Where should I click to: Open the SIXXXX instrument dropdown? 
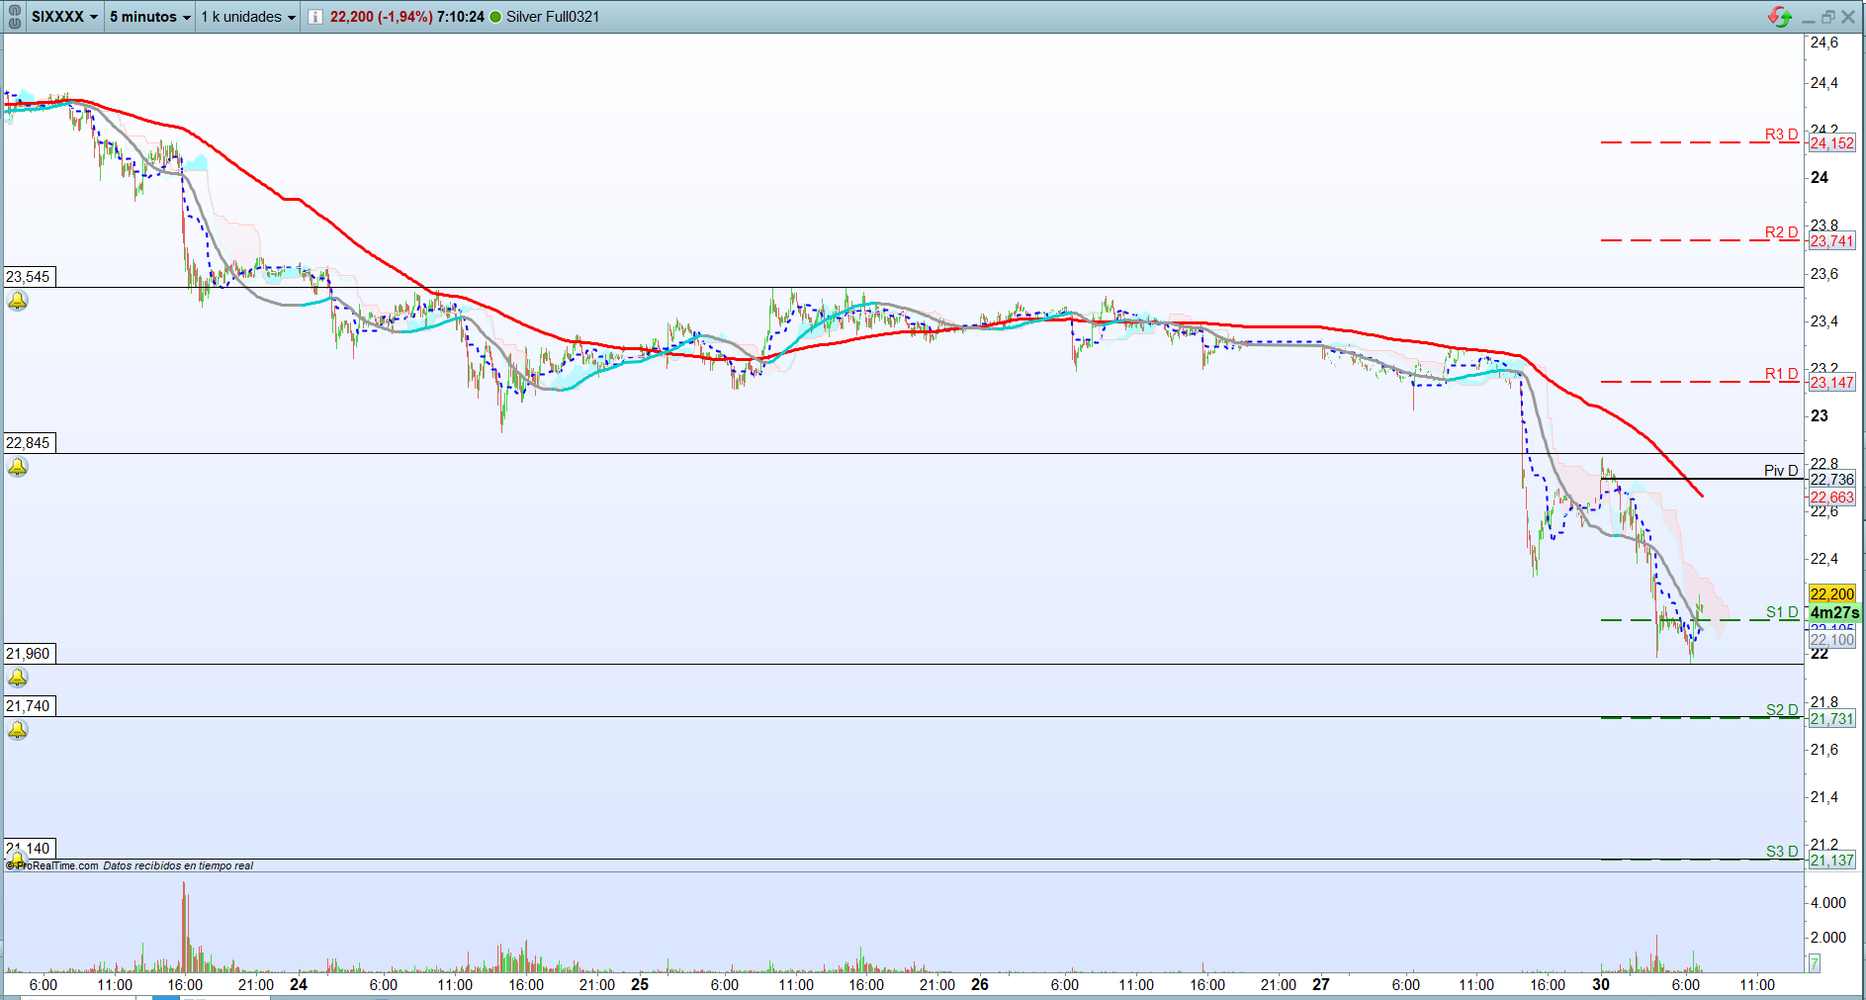pos(64,16)
